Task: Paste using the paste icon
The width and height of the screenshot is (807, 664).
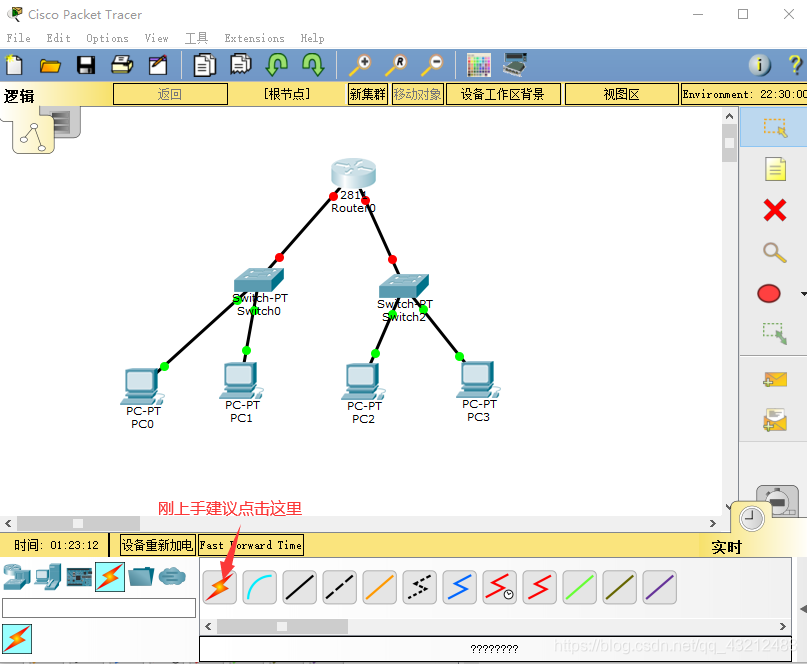Action: [x=240, y=65]
